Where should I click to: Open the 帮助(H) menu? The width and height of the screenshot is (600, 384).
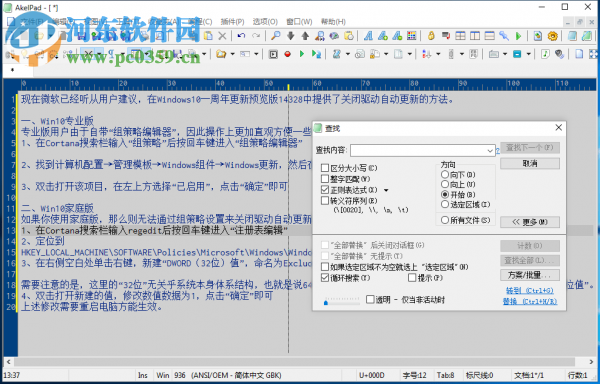(x=333, y=21)
